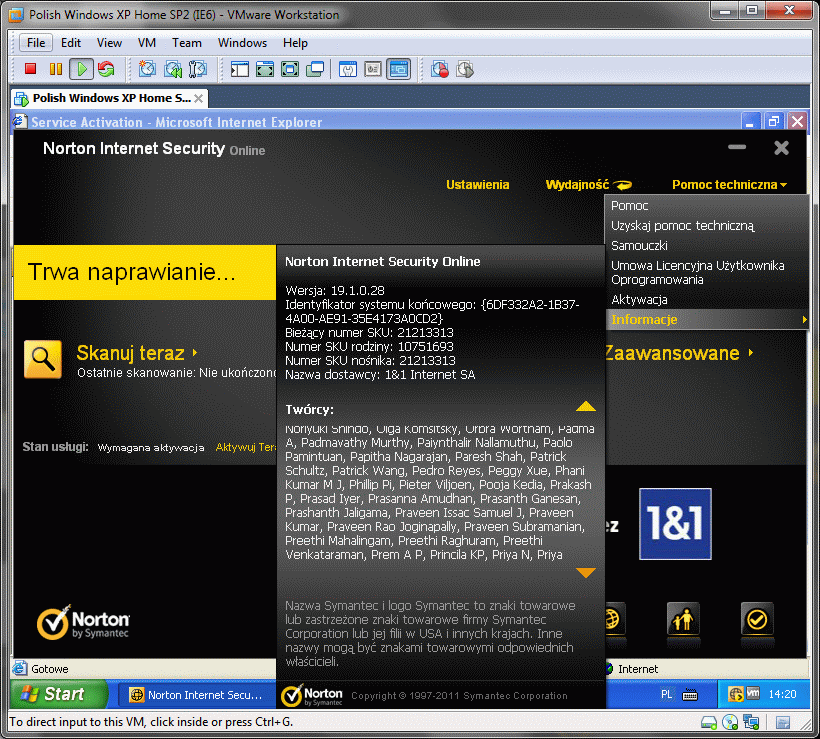Take a snapshot using the clock toolbar icon
This screenshot has width=820, height=739.
coord(147,69)
